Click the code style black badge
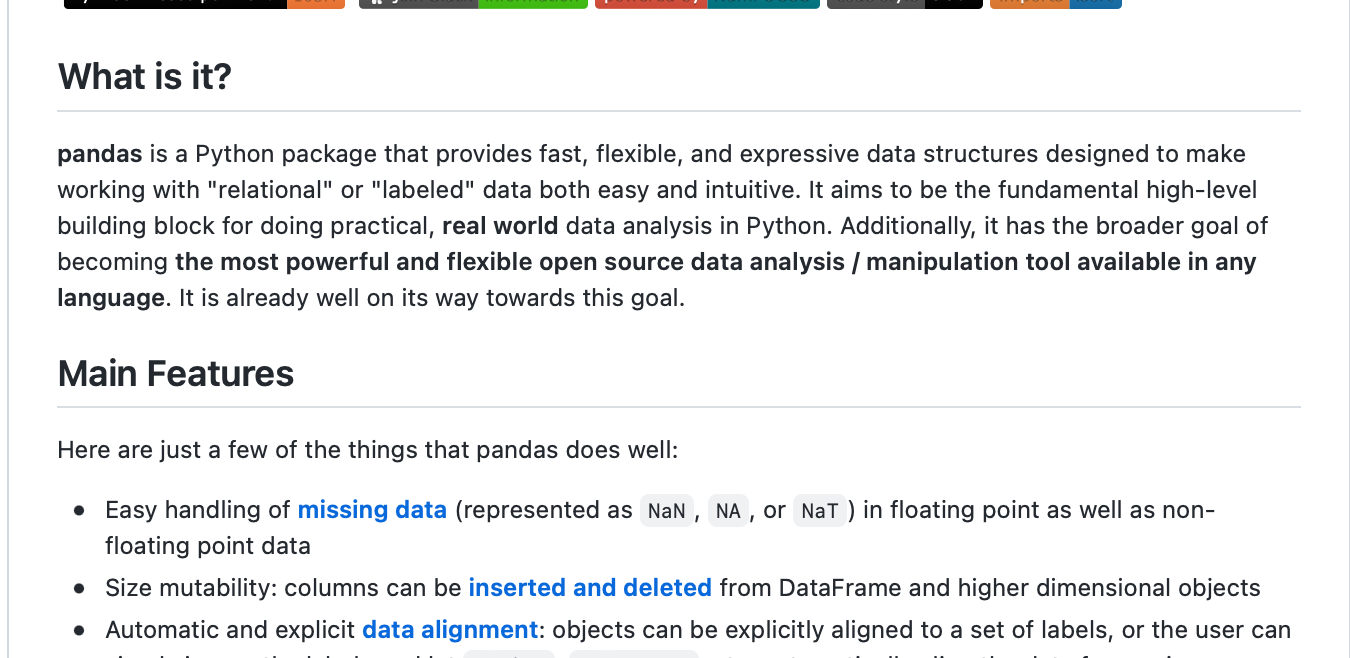Image resolution: width=1350 pixels, height=658 pixels. [x=905, y=4]
